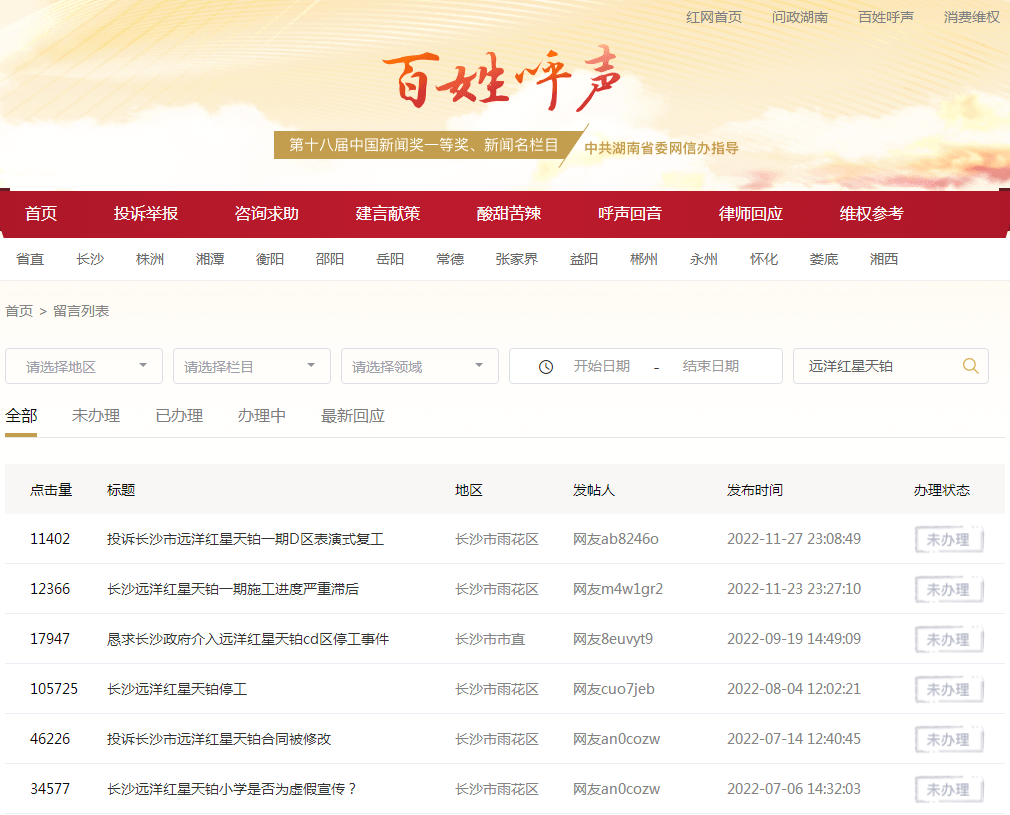Click the 未办理 status button on the first row
The height and width of the screenshot is (815, 1010).
click(947, 539)
